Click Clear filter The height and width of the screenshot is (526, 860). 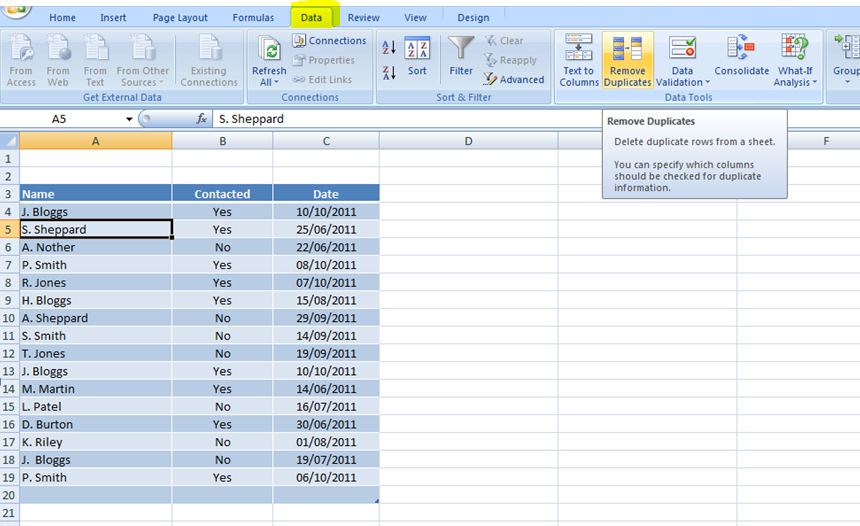tap(504, 41)
